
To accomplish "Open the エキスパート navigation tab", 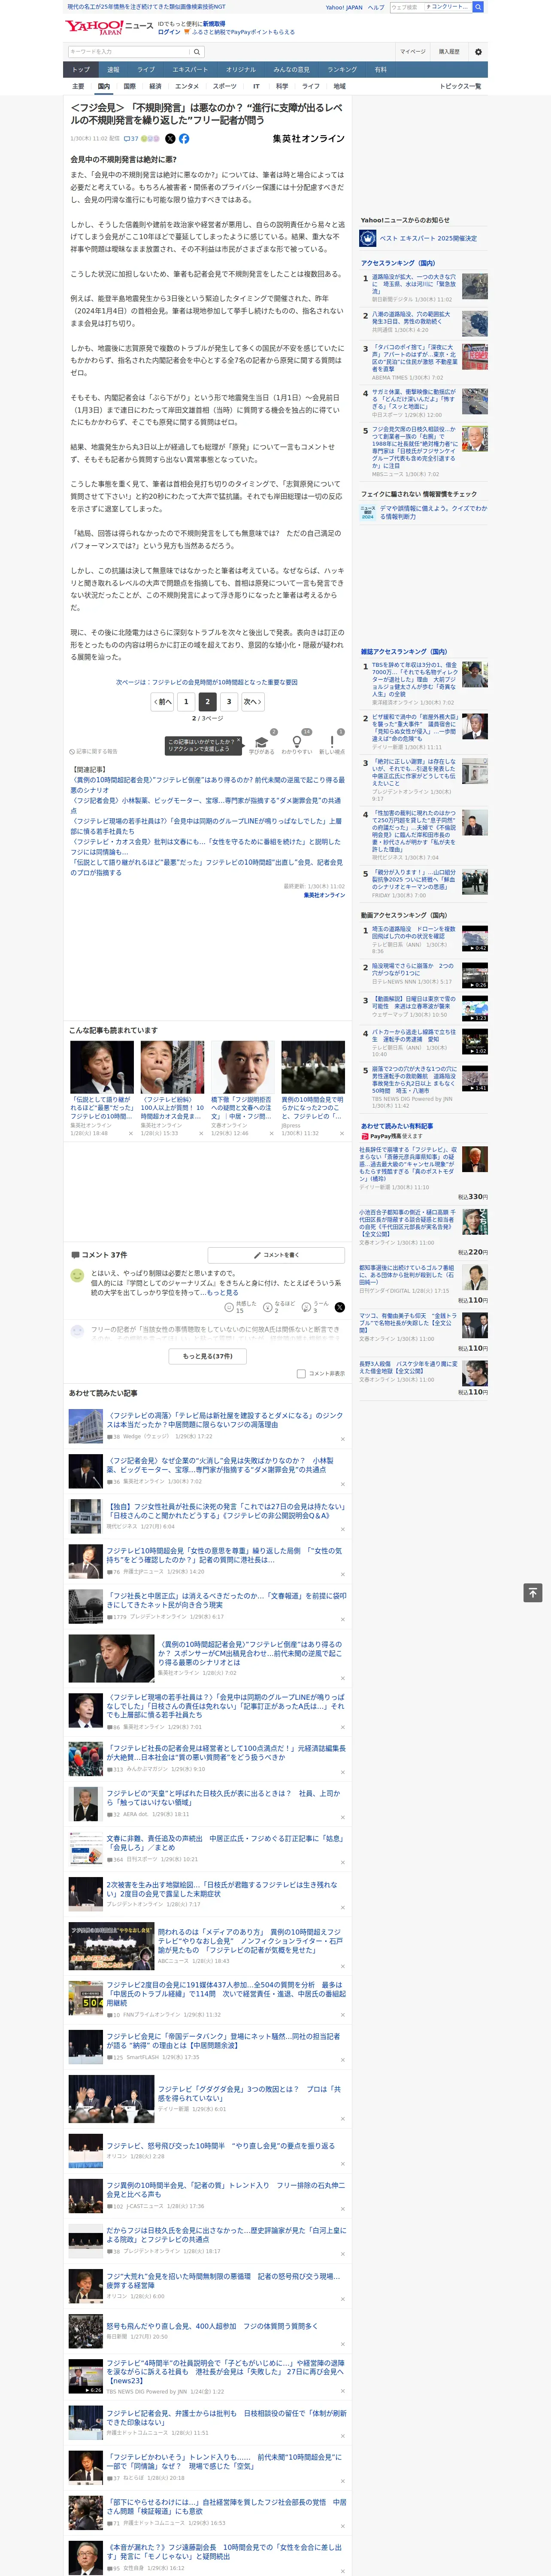I will (190, 70).
